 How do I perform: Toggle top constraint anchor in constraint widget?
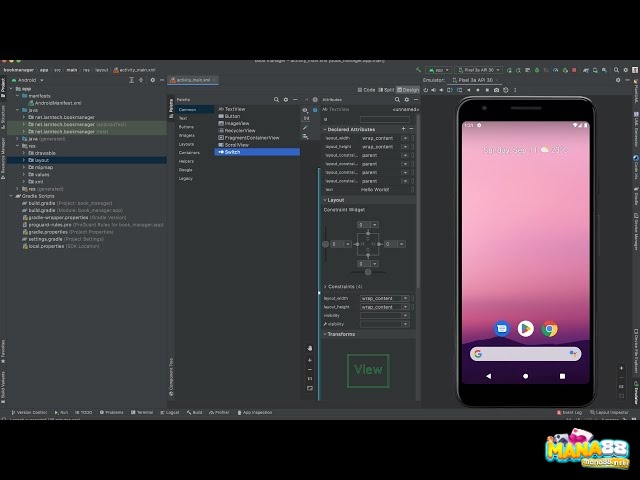pyautogui.click(x=368, y=233)
